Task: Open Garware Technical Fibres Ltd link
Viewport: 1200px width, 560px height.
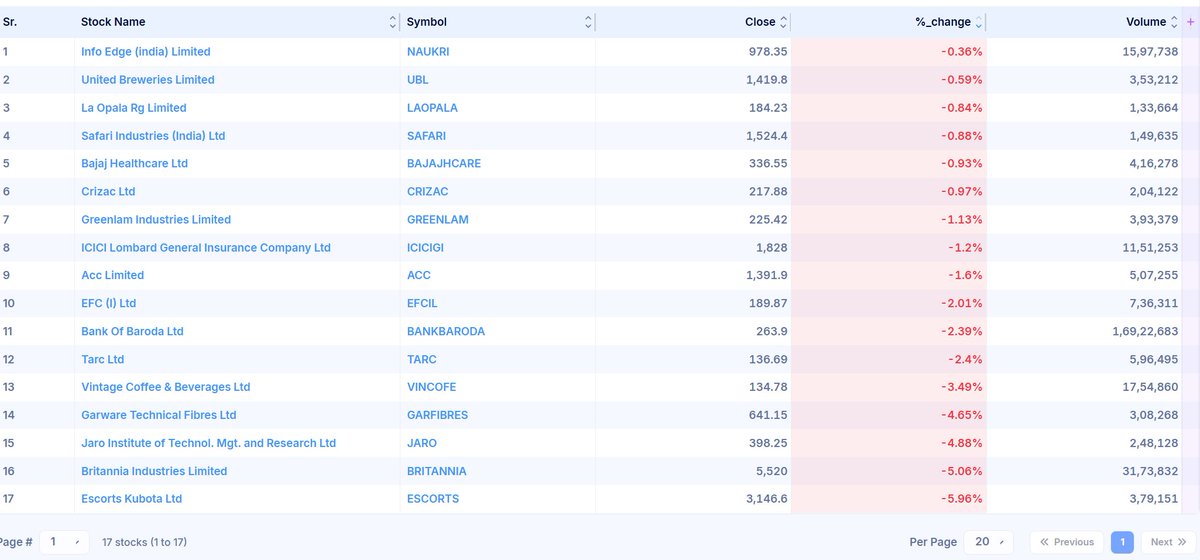Action: 159,415
